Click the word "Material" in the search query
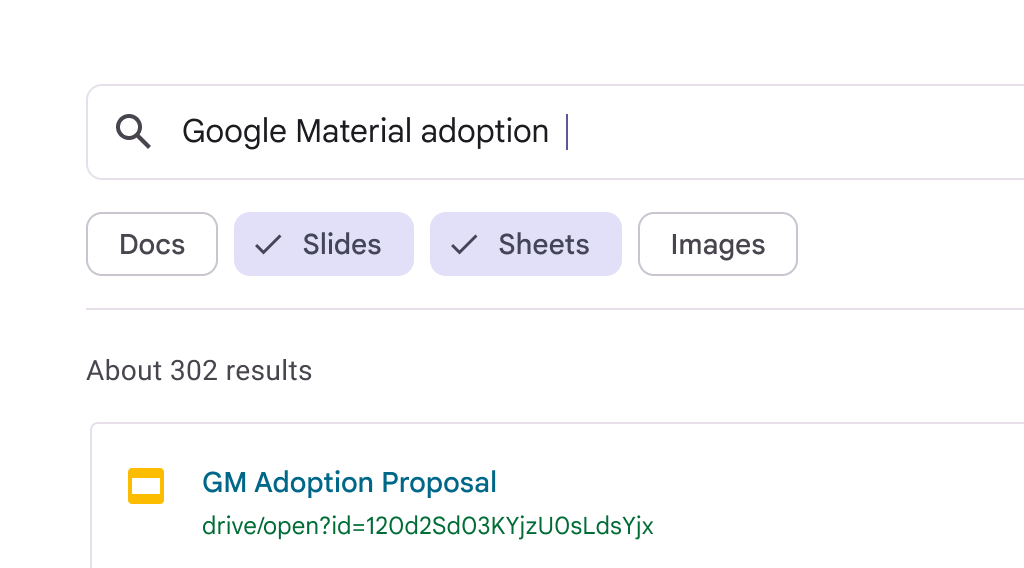Viewport: 1024px width, 568px height. click(354, 132)
